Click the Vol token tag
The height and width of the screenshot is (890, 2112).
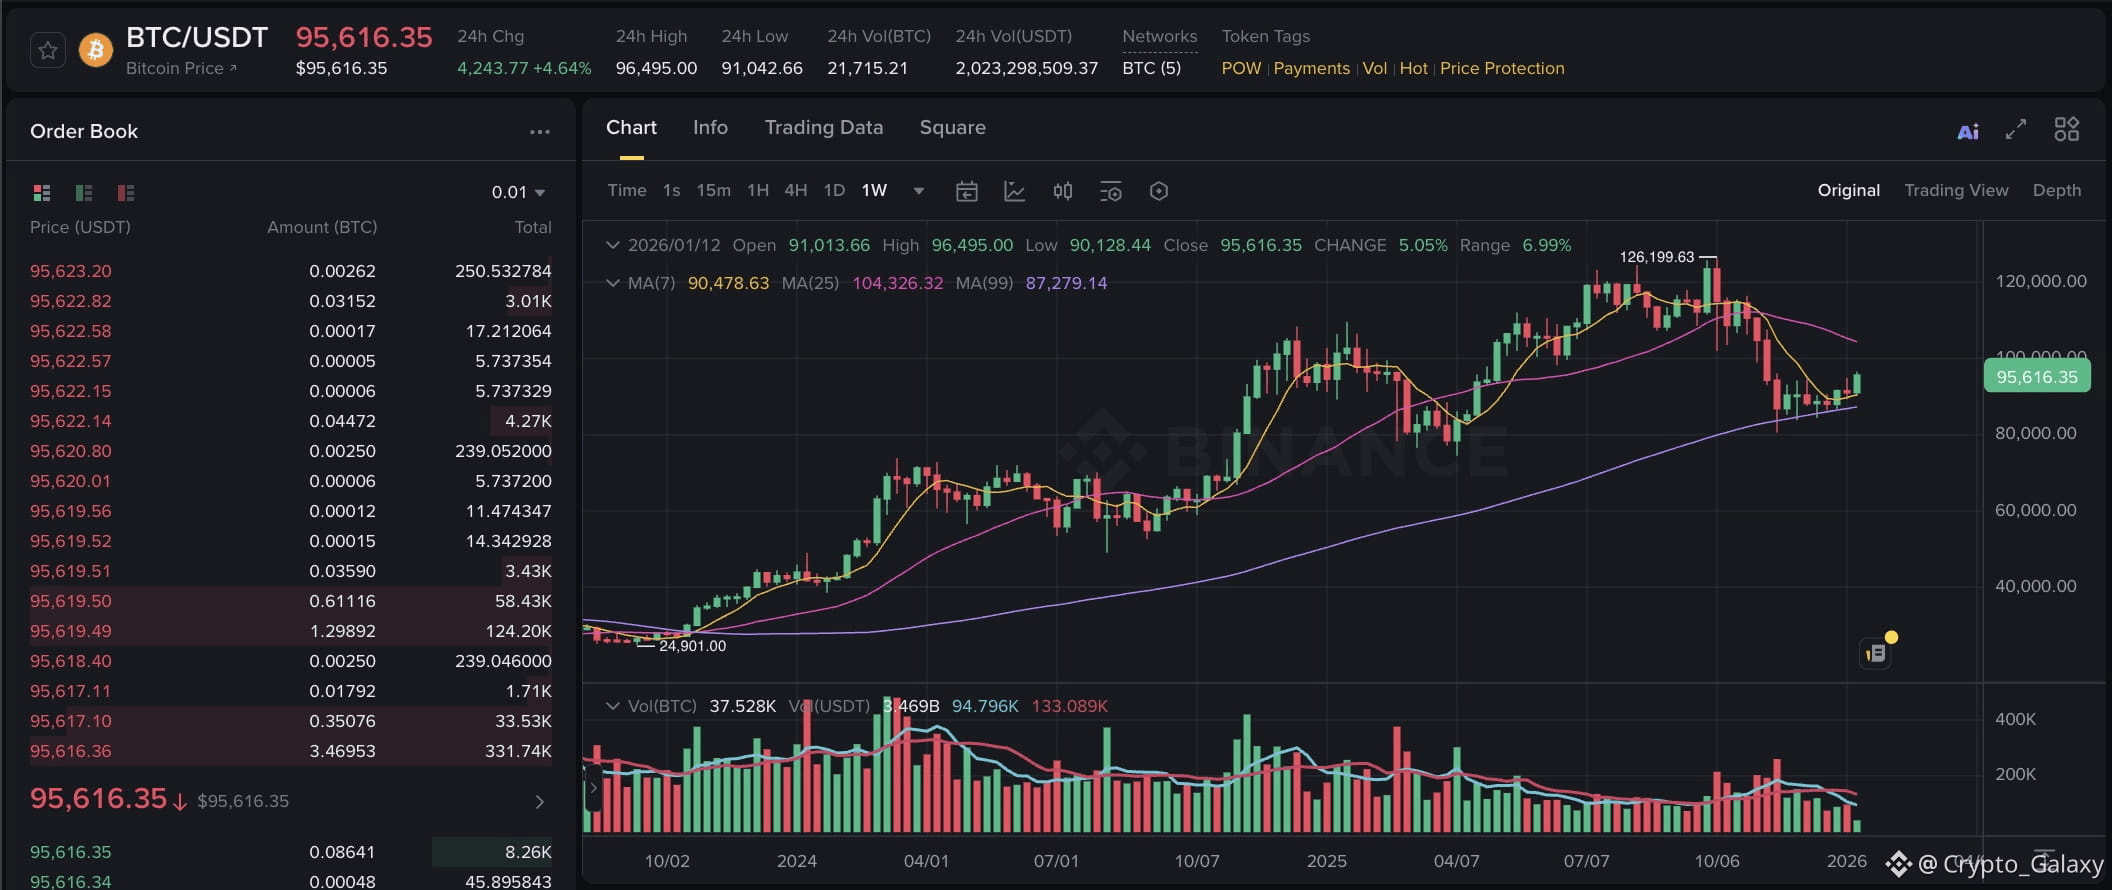1375,68
